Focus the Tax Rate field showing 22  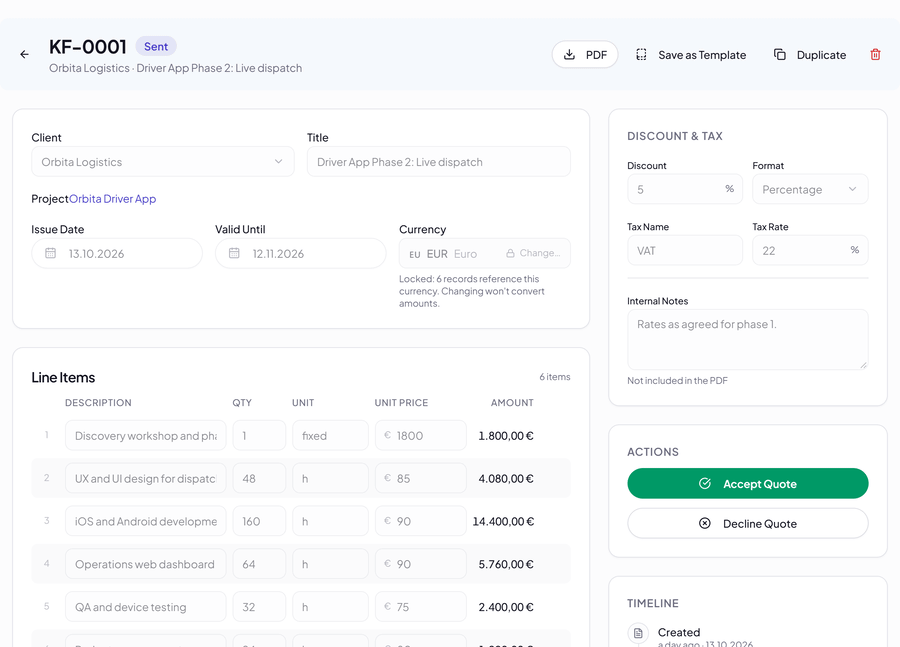click(x=810, y=250)
